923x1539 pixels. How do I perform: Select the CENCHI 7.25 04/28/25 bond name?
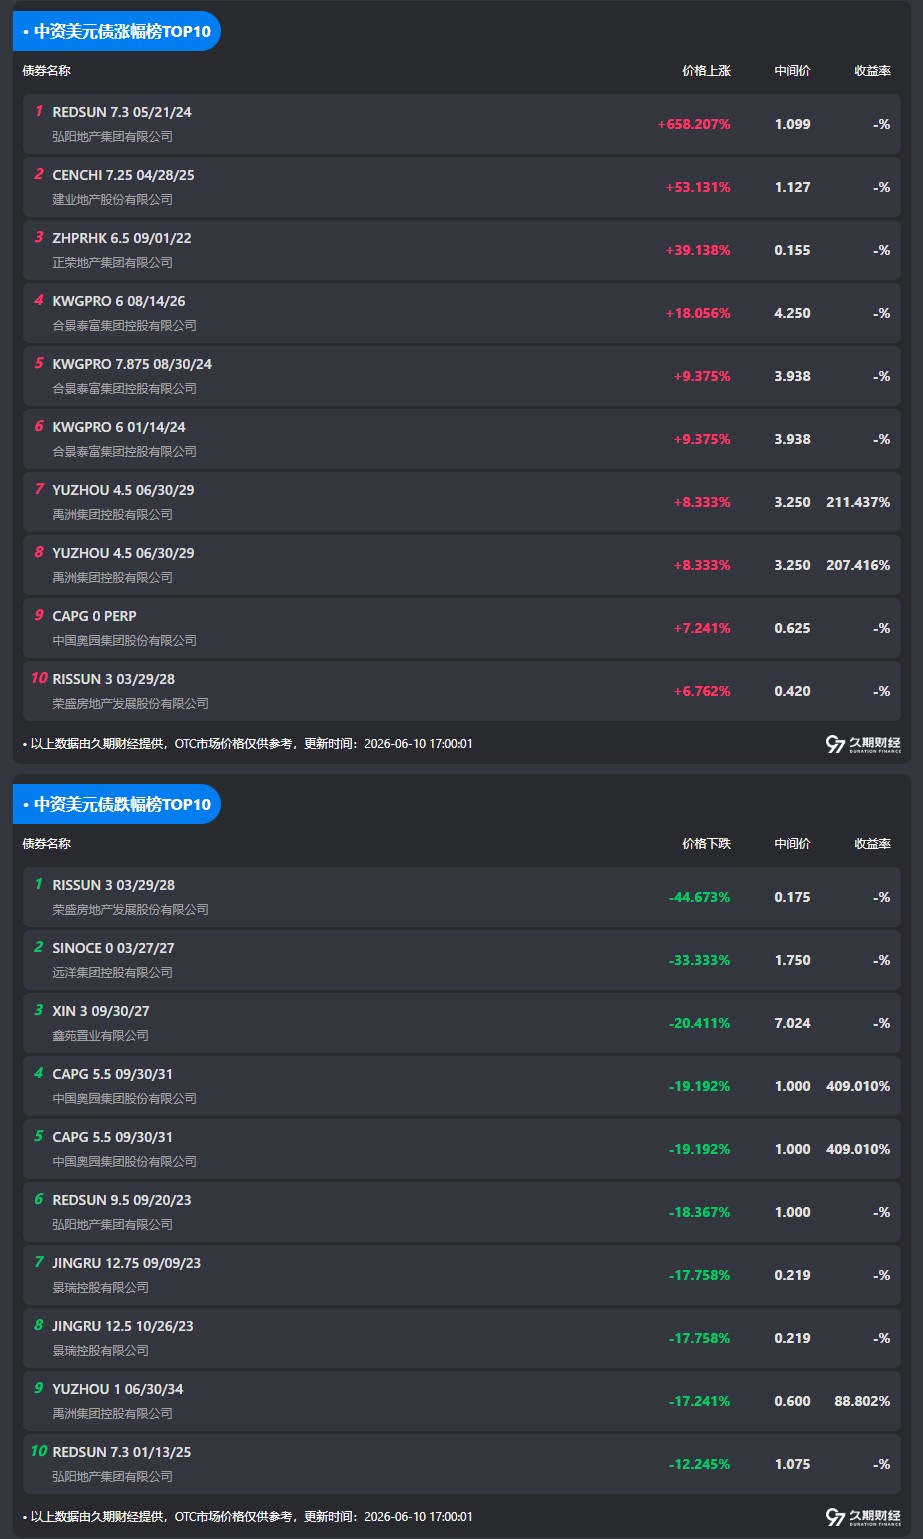coord(123,175)
